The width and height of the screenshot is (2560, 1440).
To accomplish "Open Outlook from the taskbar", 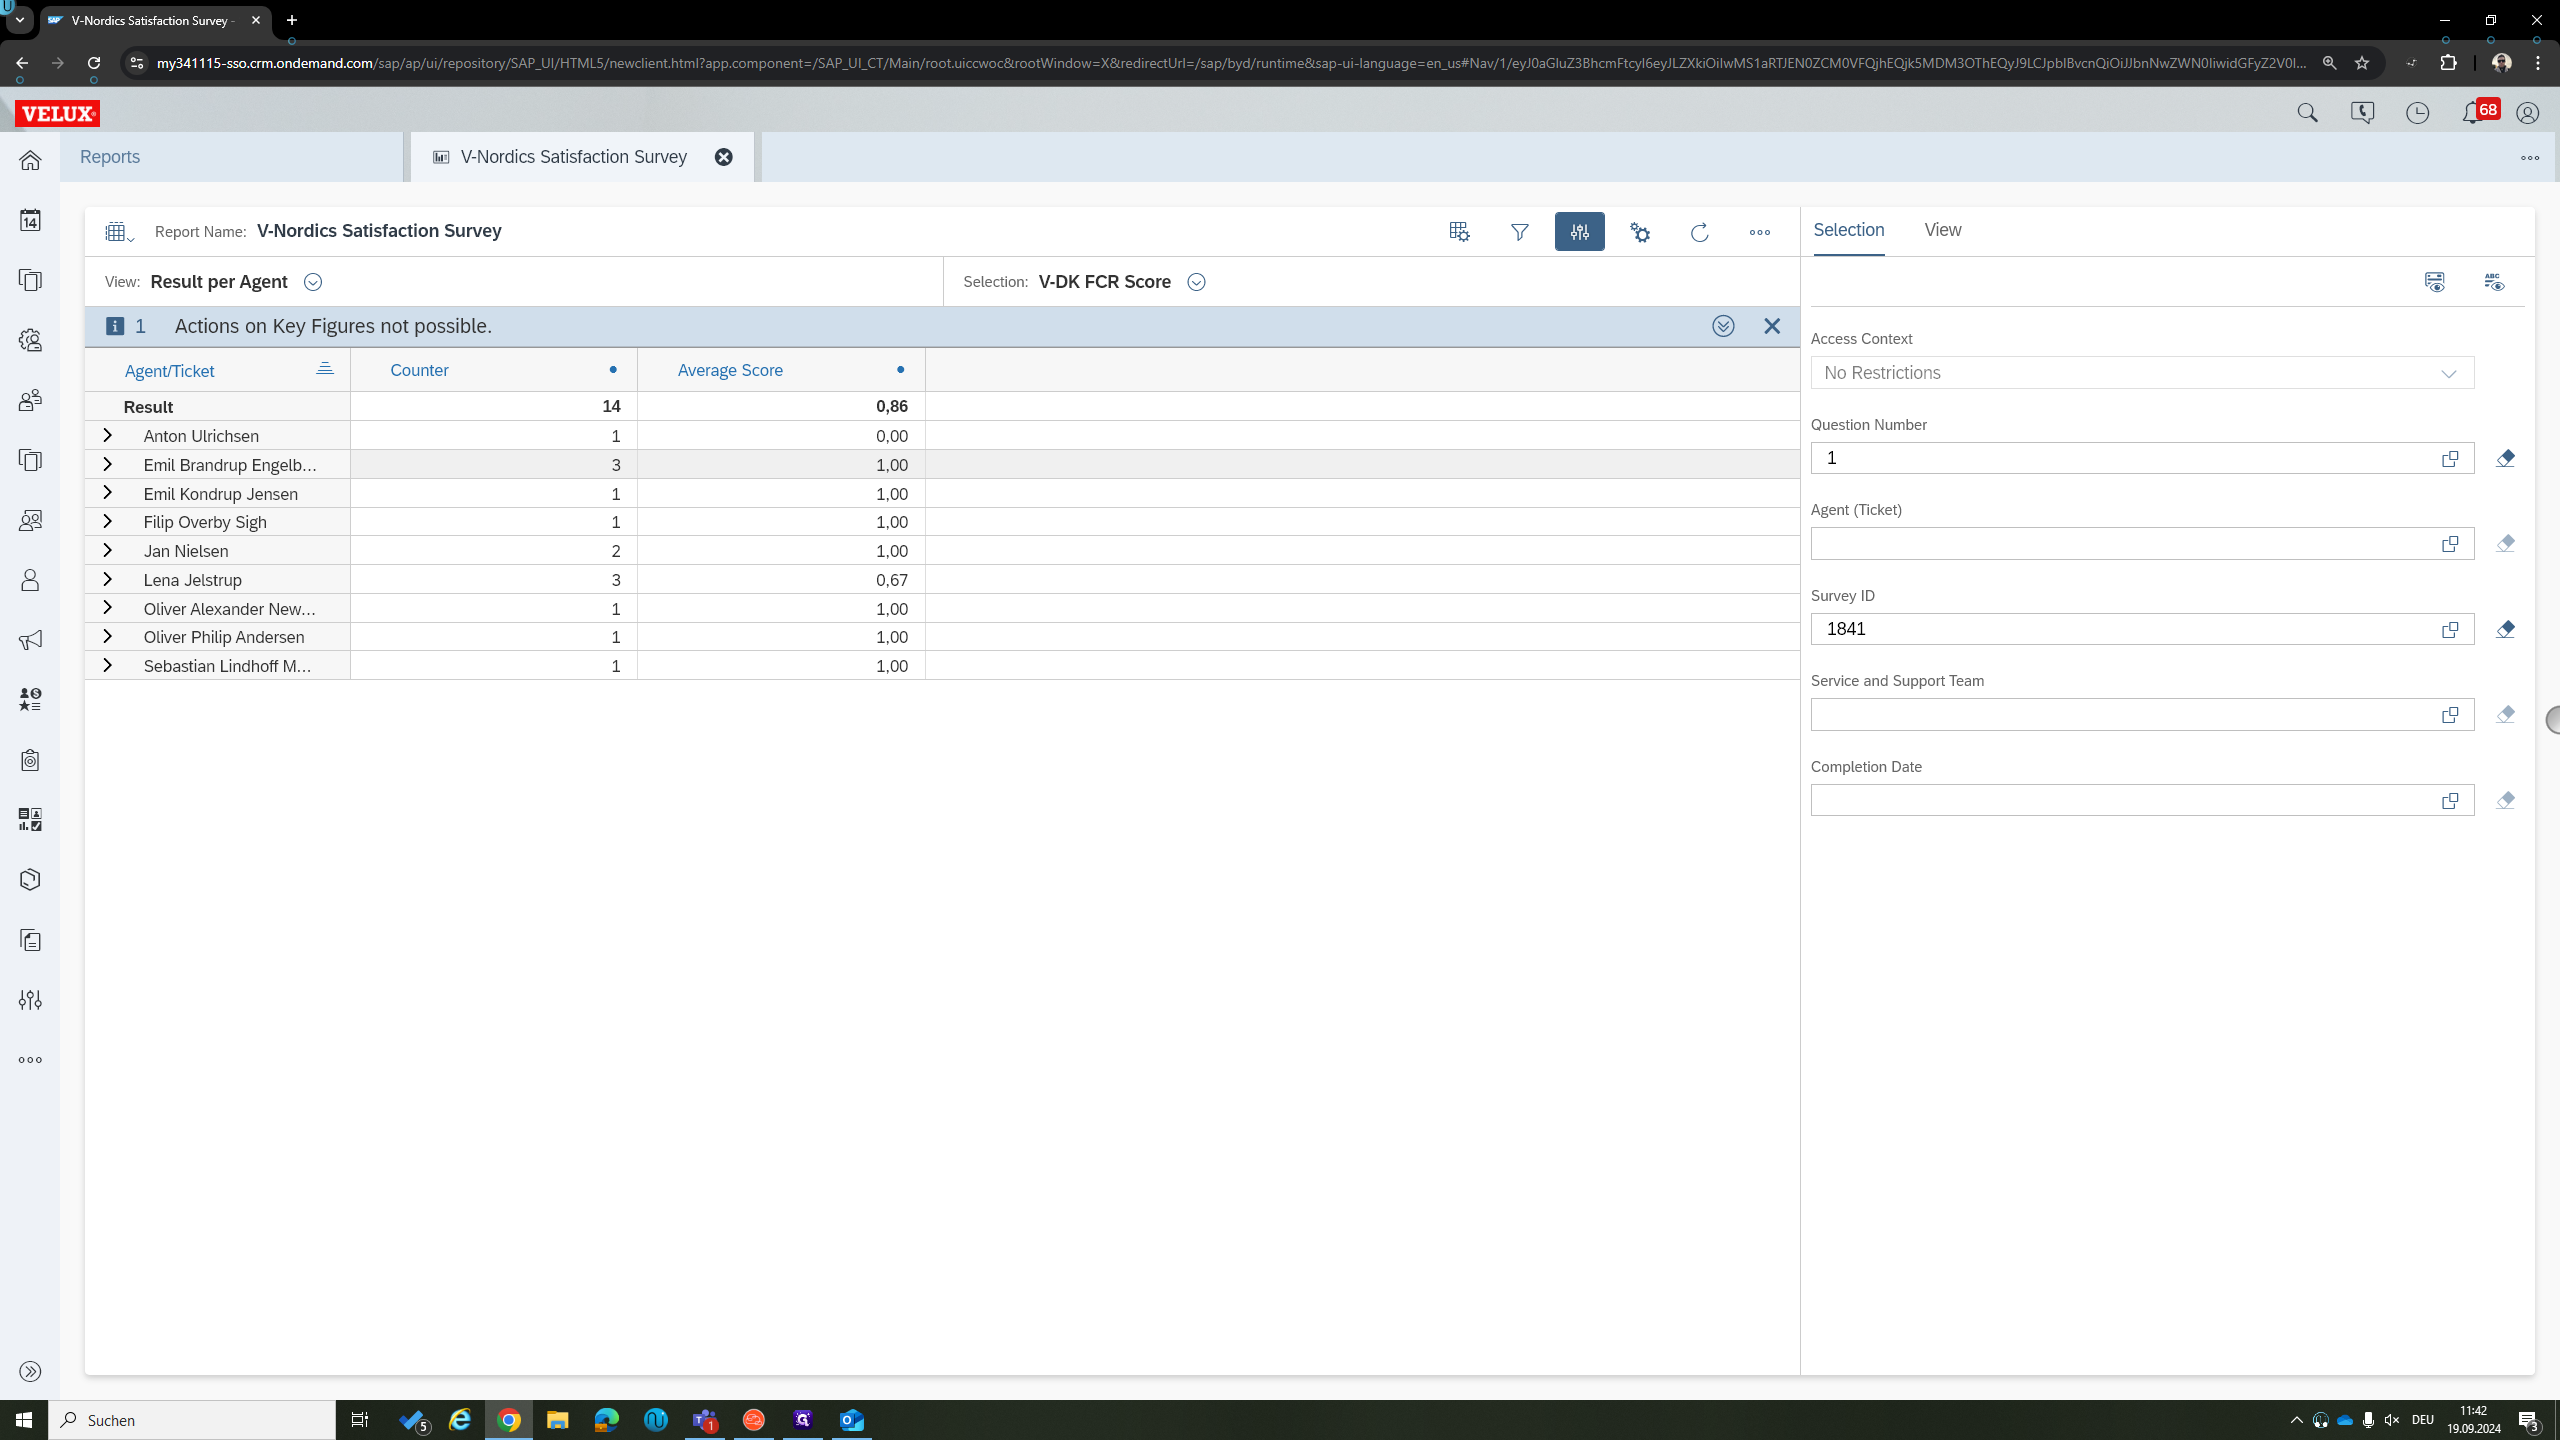I will coord(852,1420).
